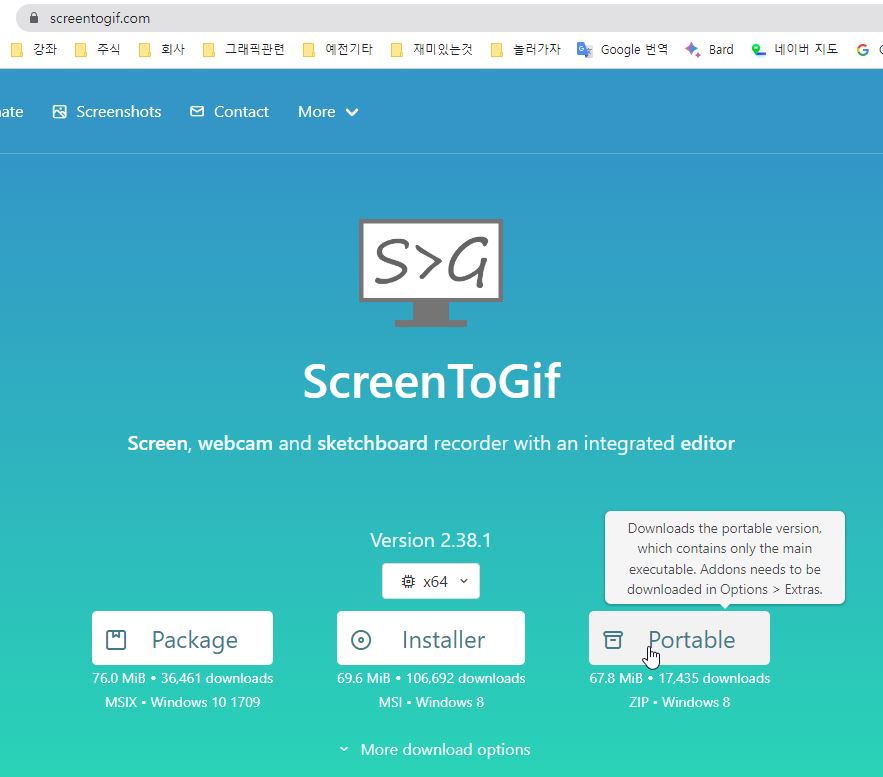Viewport: 883px width, 777px height.
Task: Open the 놀러가자 bookmark folder
Action: click(526, 50)
